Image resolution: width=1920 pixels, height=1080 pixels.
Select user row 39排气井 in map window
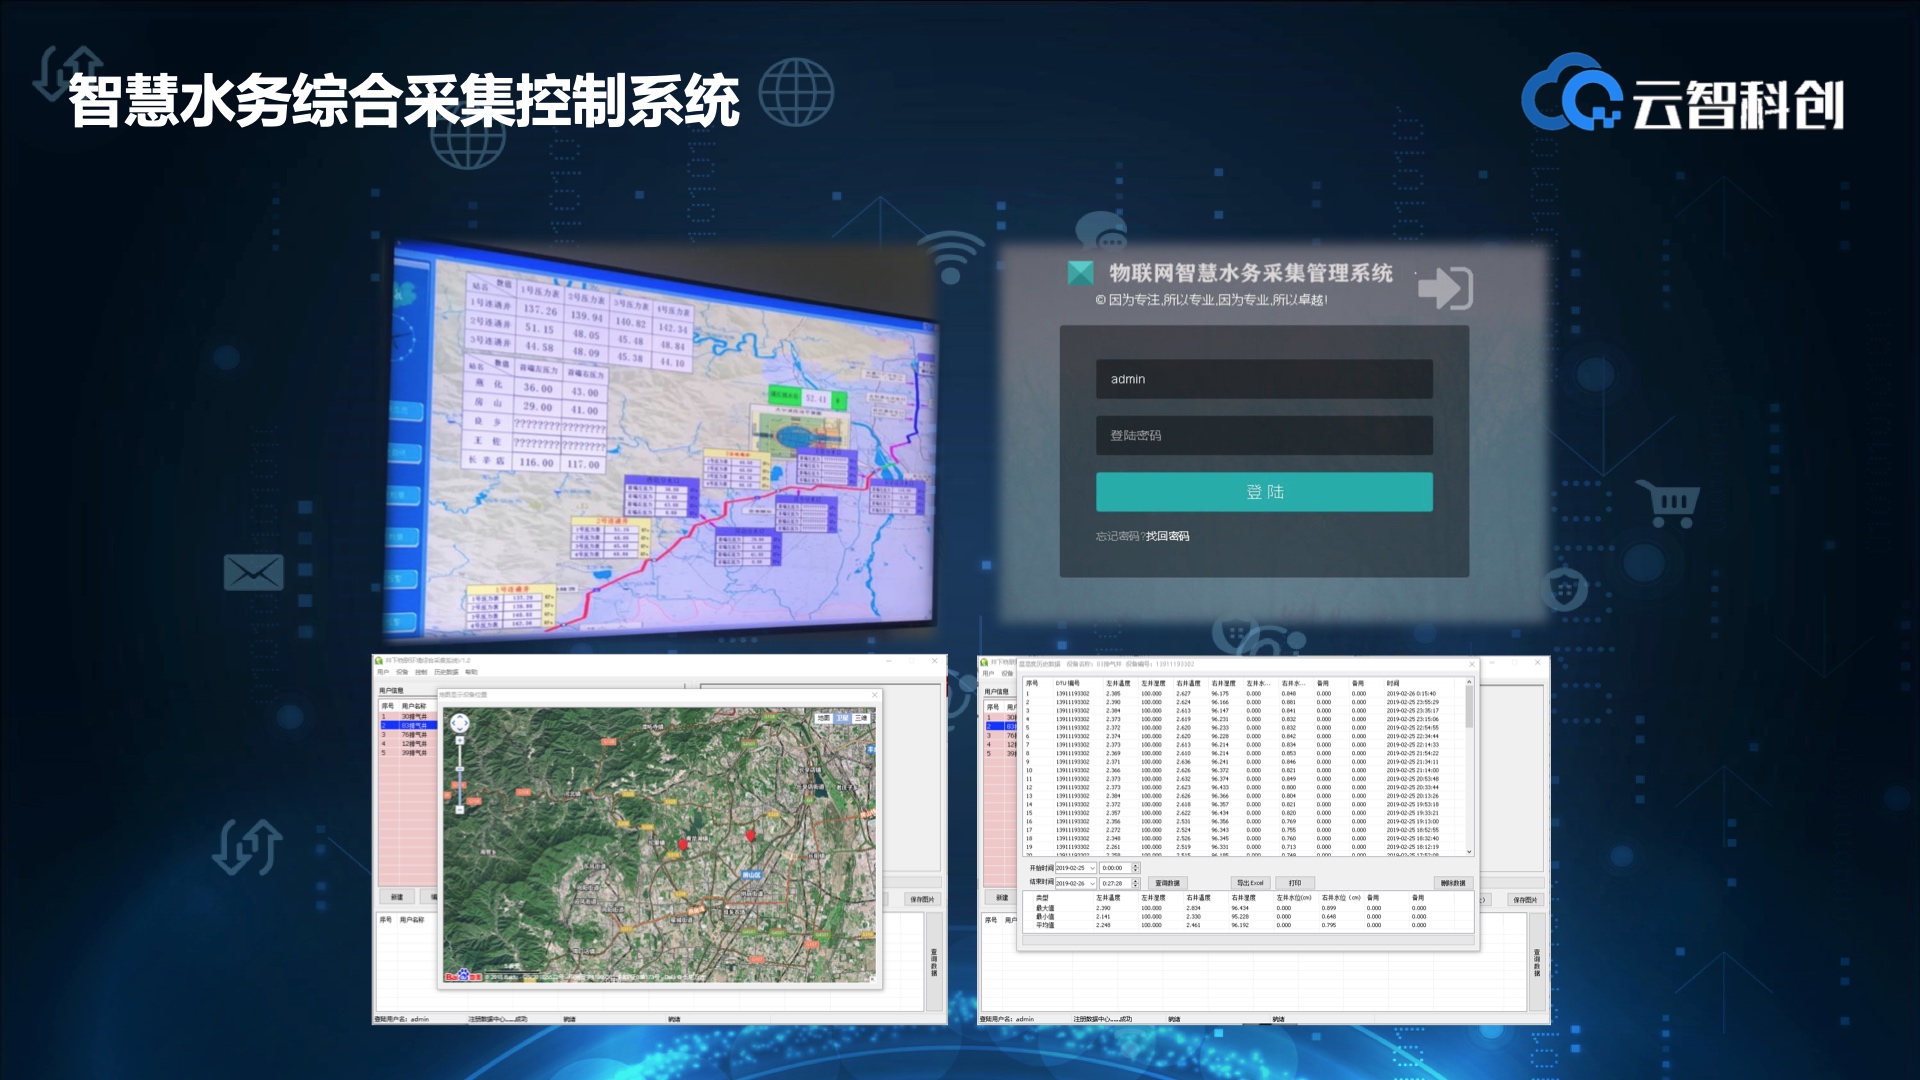[x=408, y=752]
